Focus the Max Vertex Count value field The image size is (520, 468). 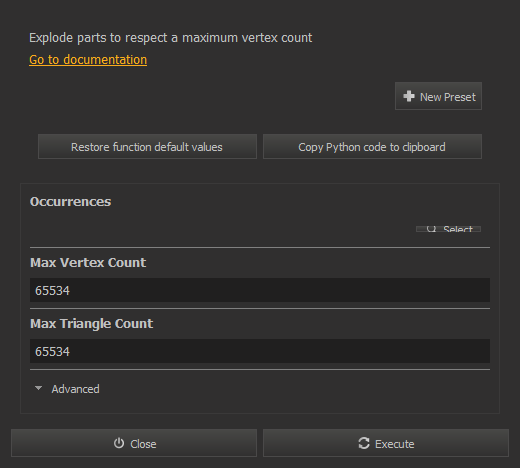tap(260, 290)
